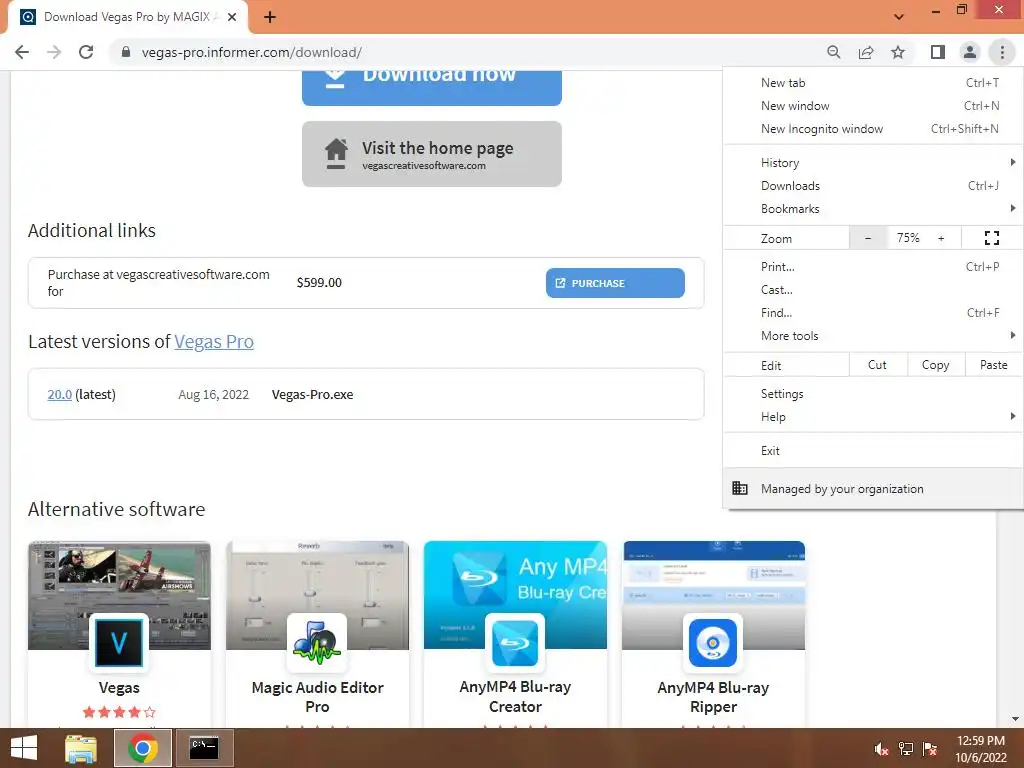Open the Vegas Pro link
The width and height of the screenshot is (1024, 768).
[x=214, y=342]
